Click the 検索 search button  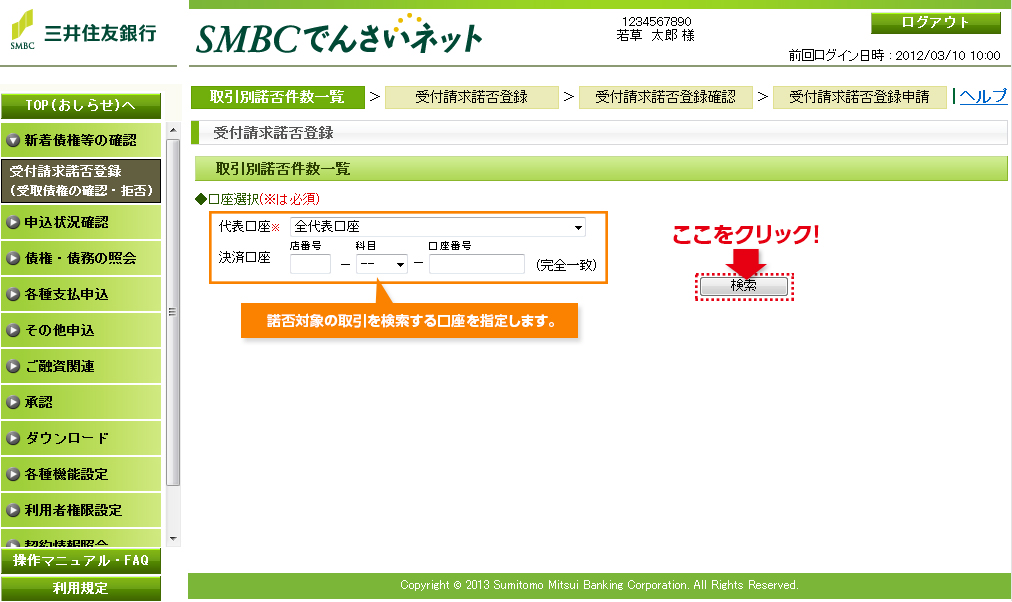click(x=744, y=285)
